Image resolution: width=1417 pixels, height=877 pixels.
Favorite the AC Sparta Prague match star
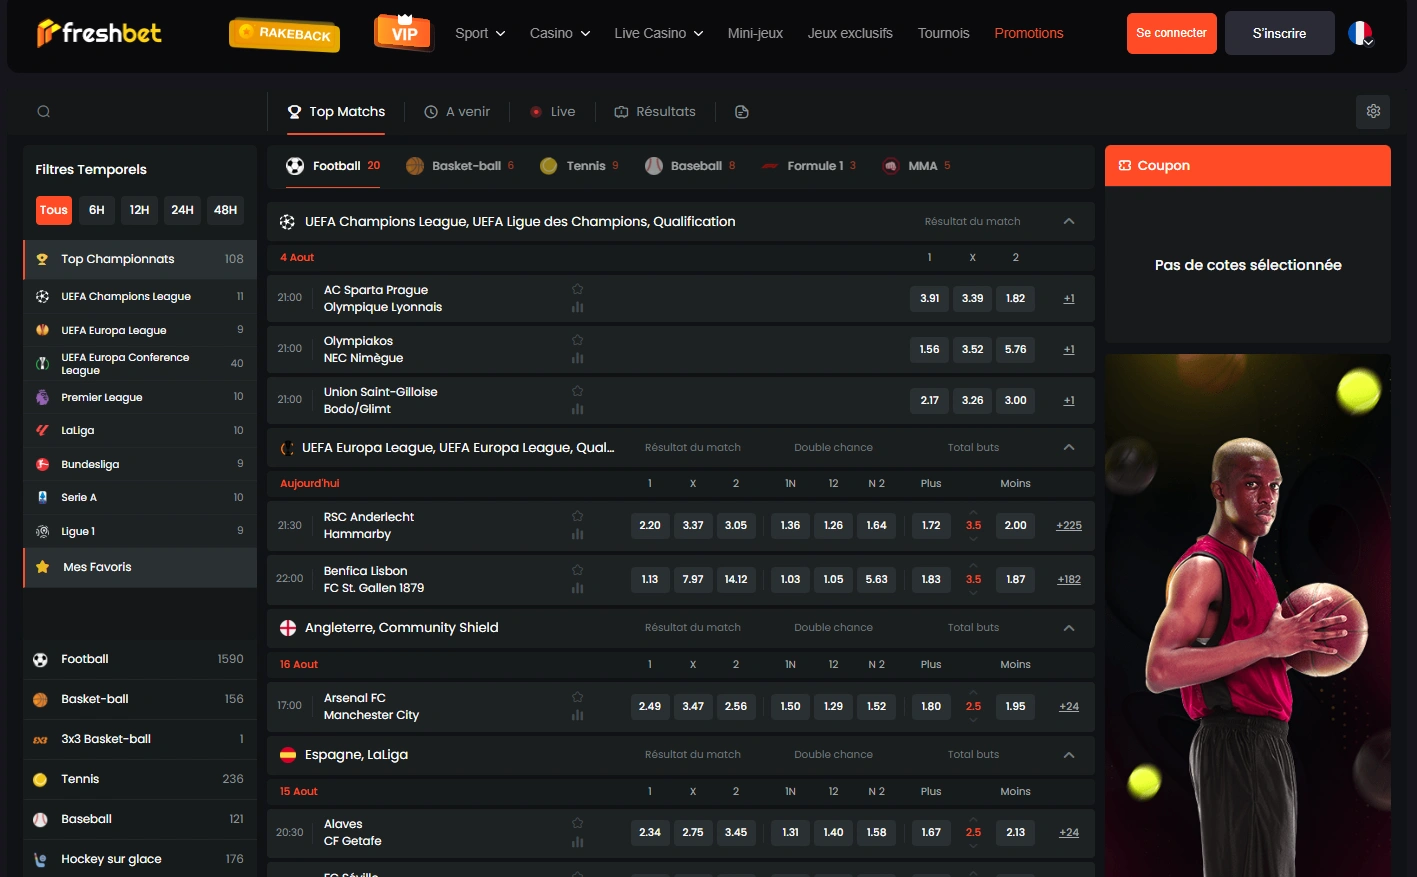[x=578, y=289]
